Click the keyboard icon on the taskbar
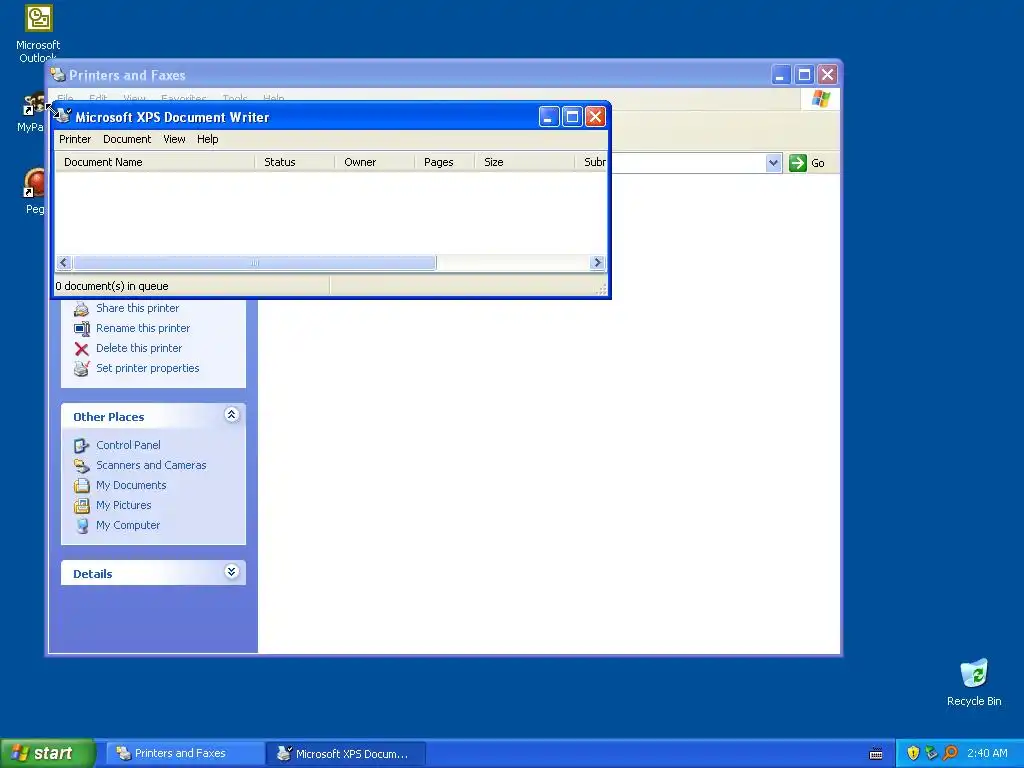Viewport: 1024px width, 768px height. point(876,754)
